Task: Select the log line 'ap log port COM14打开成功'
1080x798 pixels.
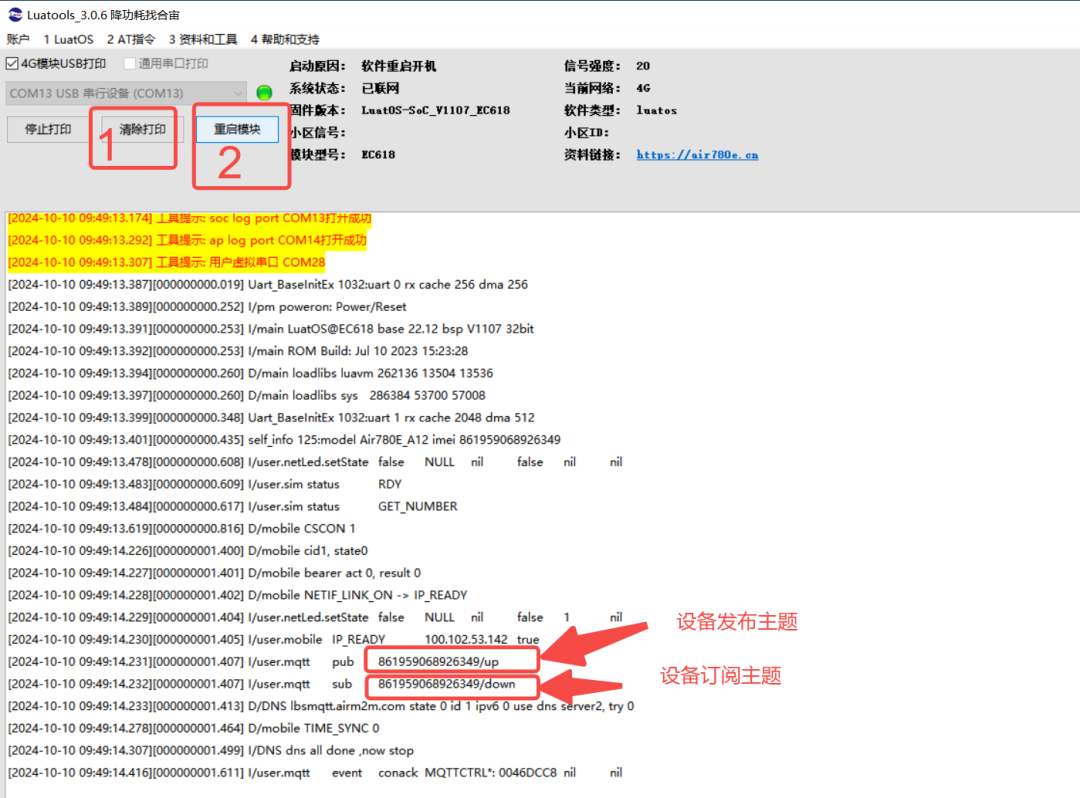Action: click(187, 240)
